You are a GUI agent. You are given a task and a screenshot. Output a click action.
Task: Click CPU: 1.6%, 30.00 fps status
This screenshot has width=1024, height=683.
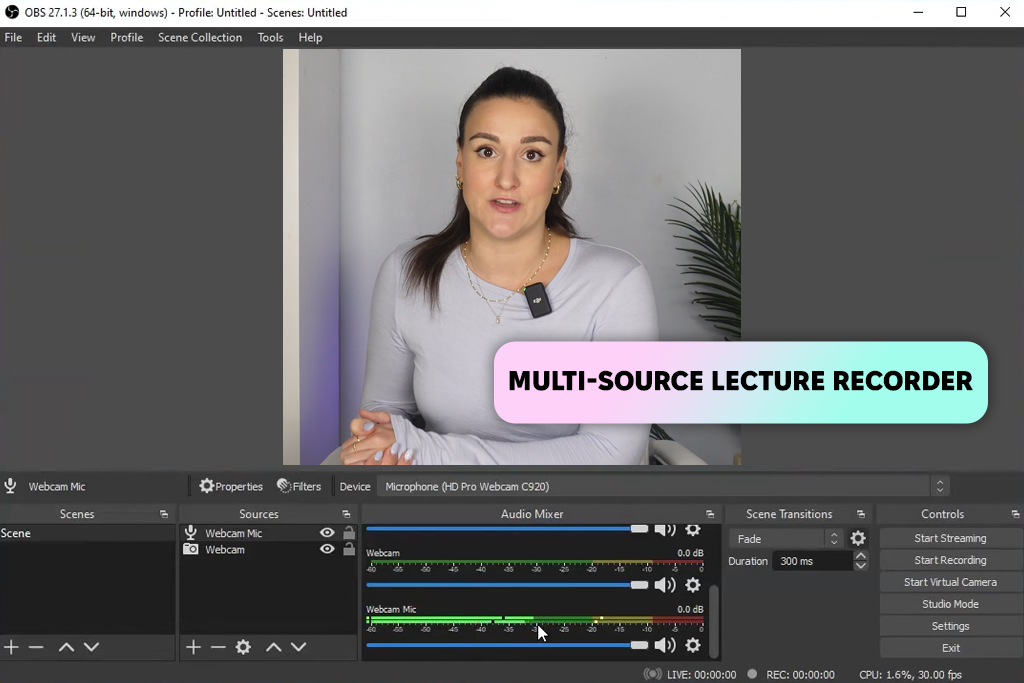(x=910, y=675)
